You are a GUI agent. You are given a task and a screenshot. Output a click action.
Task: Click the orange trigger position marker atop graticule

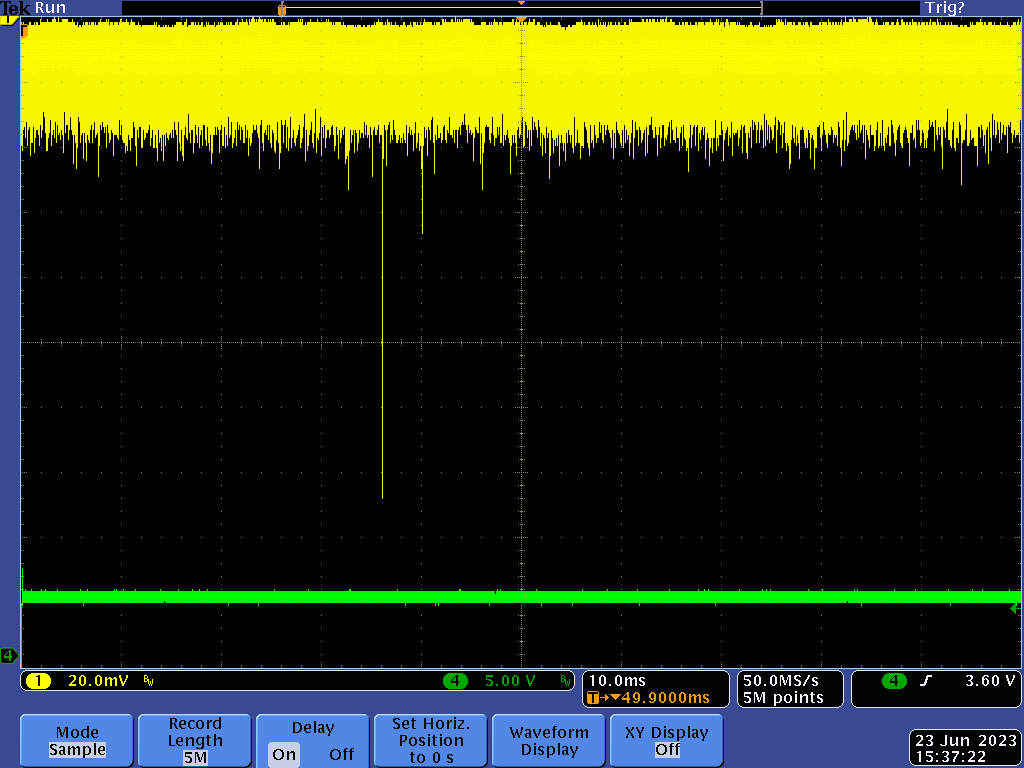(521, 21)
